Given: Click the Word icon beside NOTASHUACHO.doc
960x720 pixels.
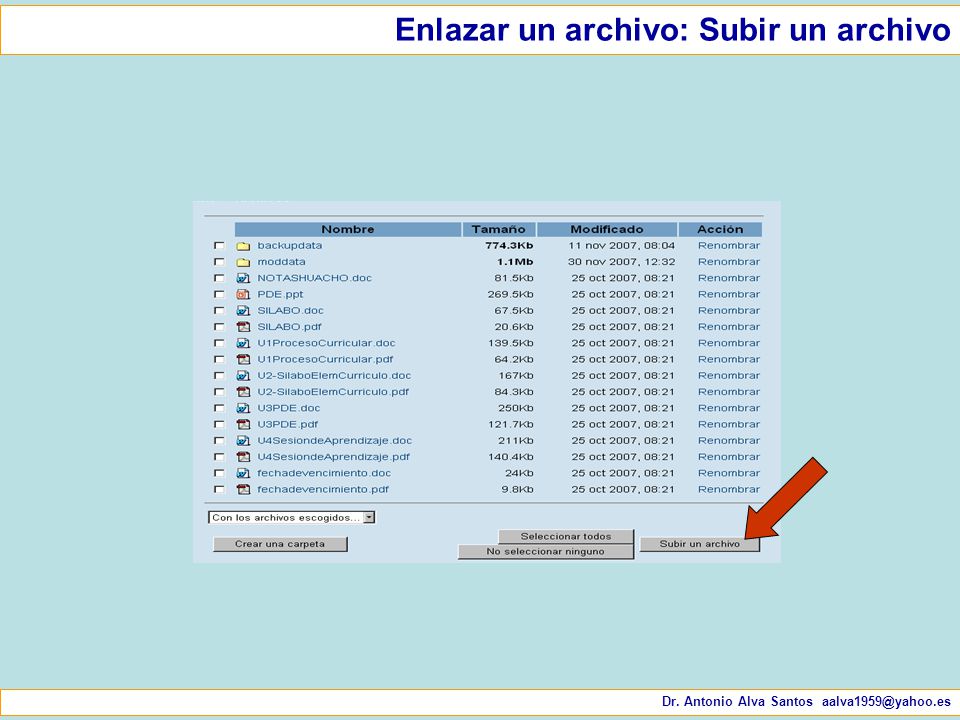Looking at the screenshot, I should (243, 279).
